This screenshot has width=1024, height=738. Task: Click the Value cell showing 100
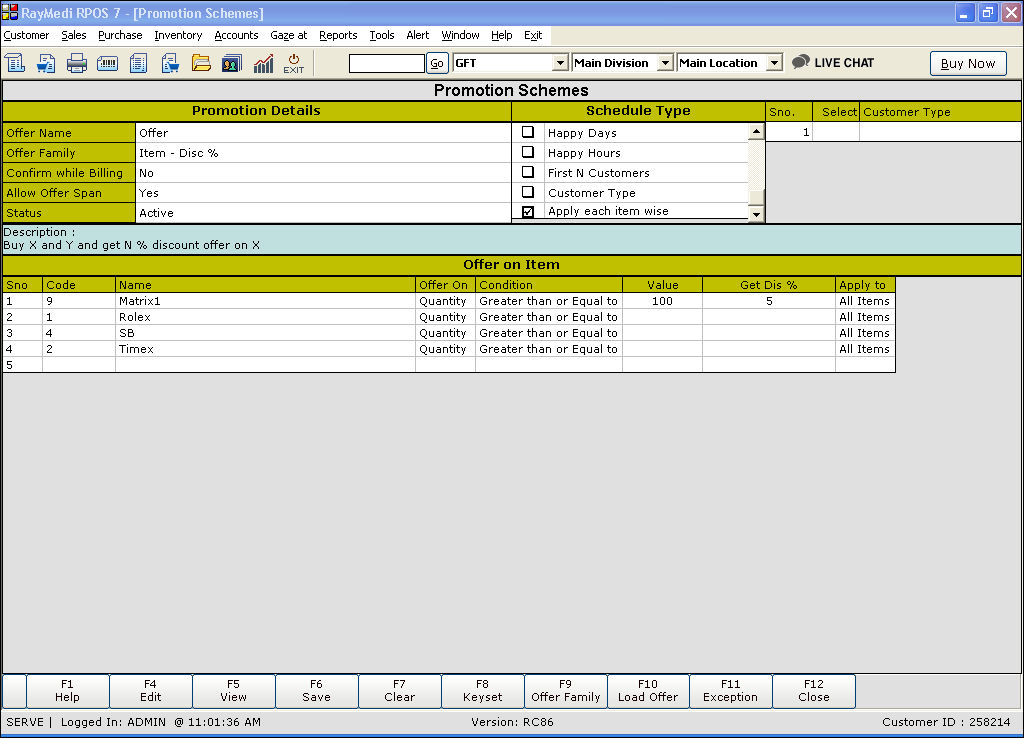[x=662, y=301]
